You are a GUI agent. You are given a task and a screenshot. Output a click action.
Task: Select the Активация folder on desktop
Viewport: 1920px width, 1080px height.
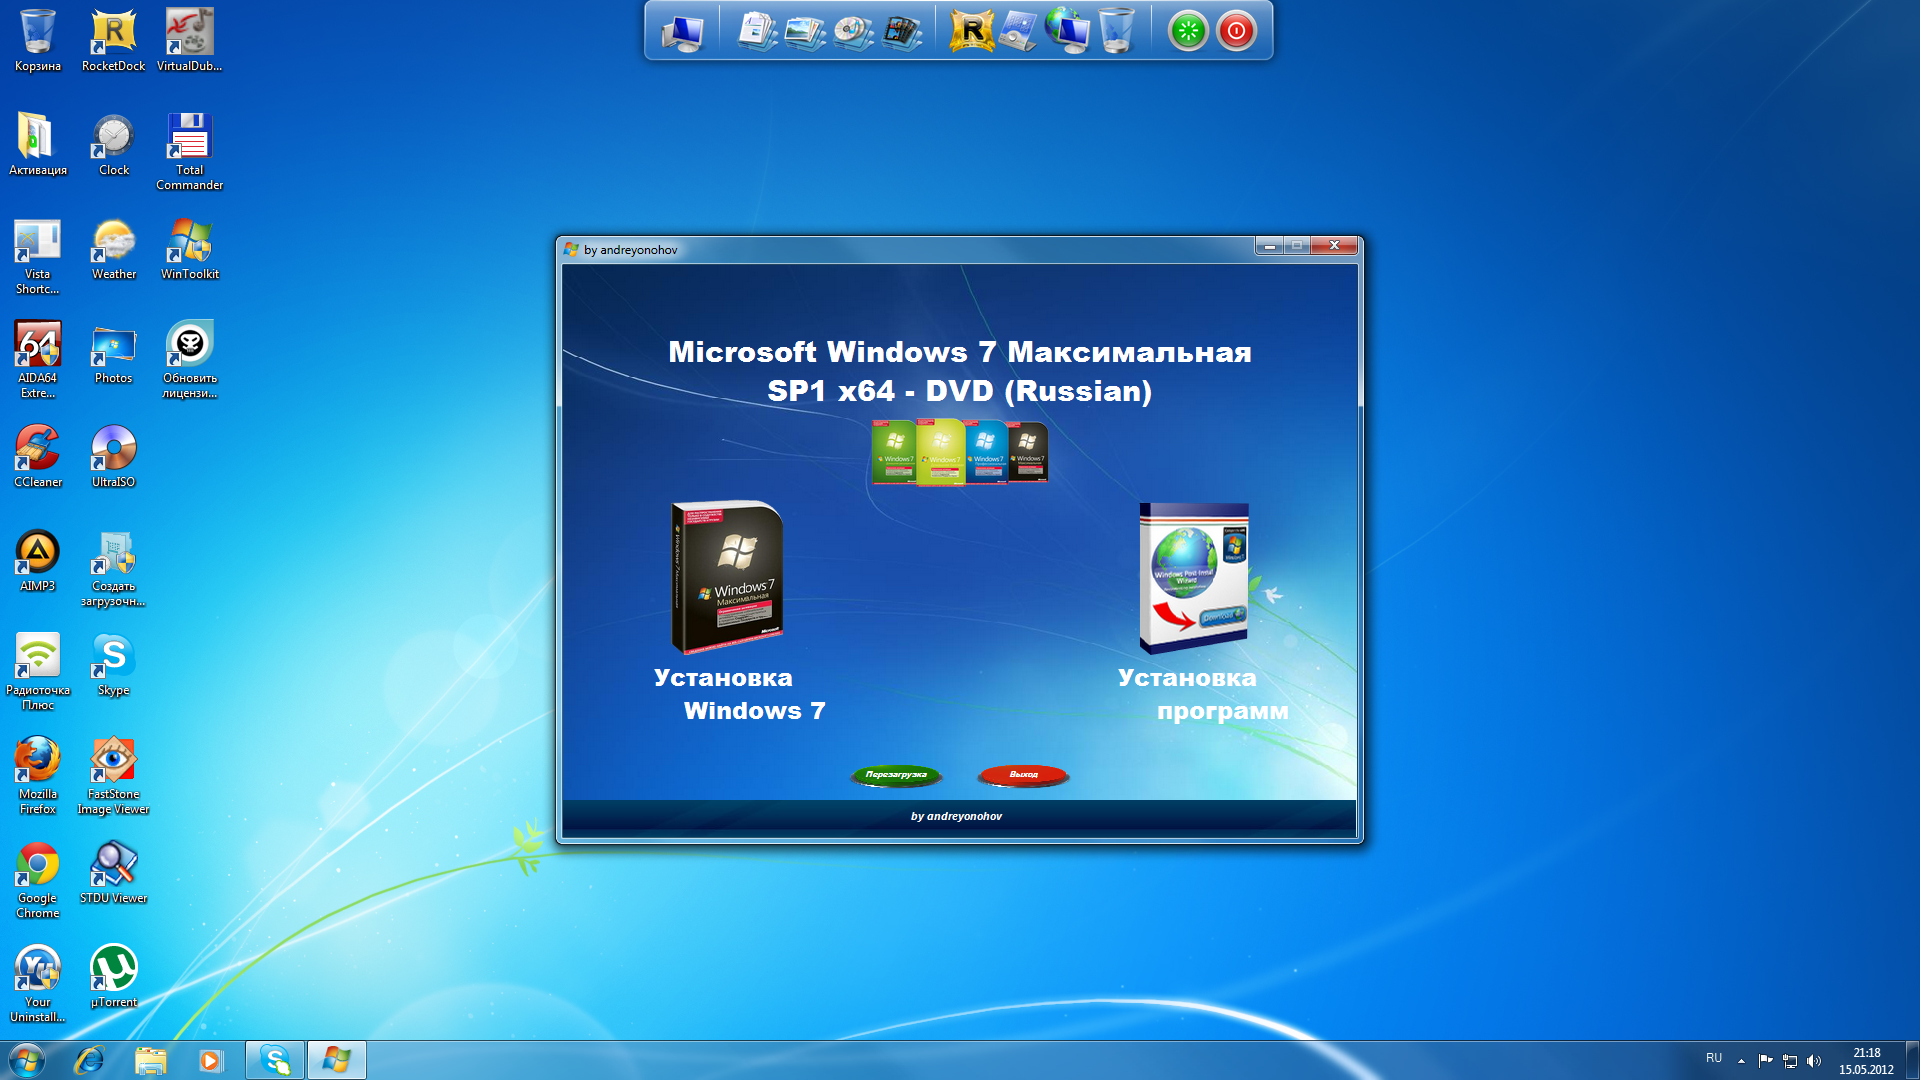click(38, 144)
